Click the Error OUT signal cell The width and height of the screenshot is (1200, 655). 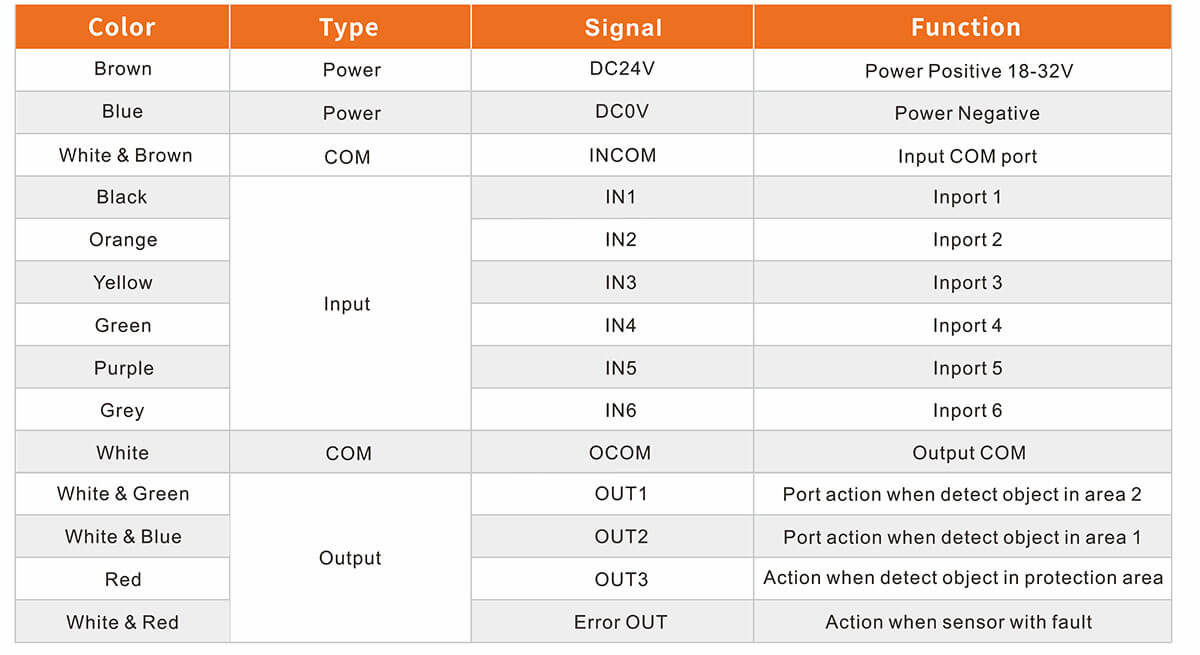(x=620, y=622)
